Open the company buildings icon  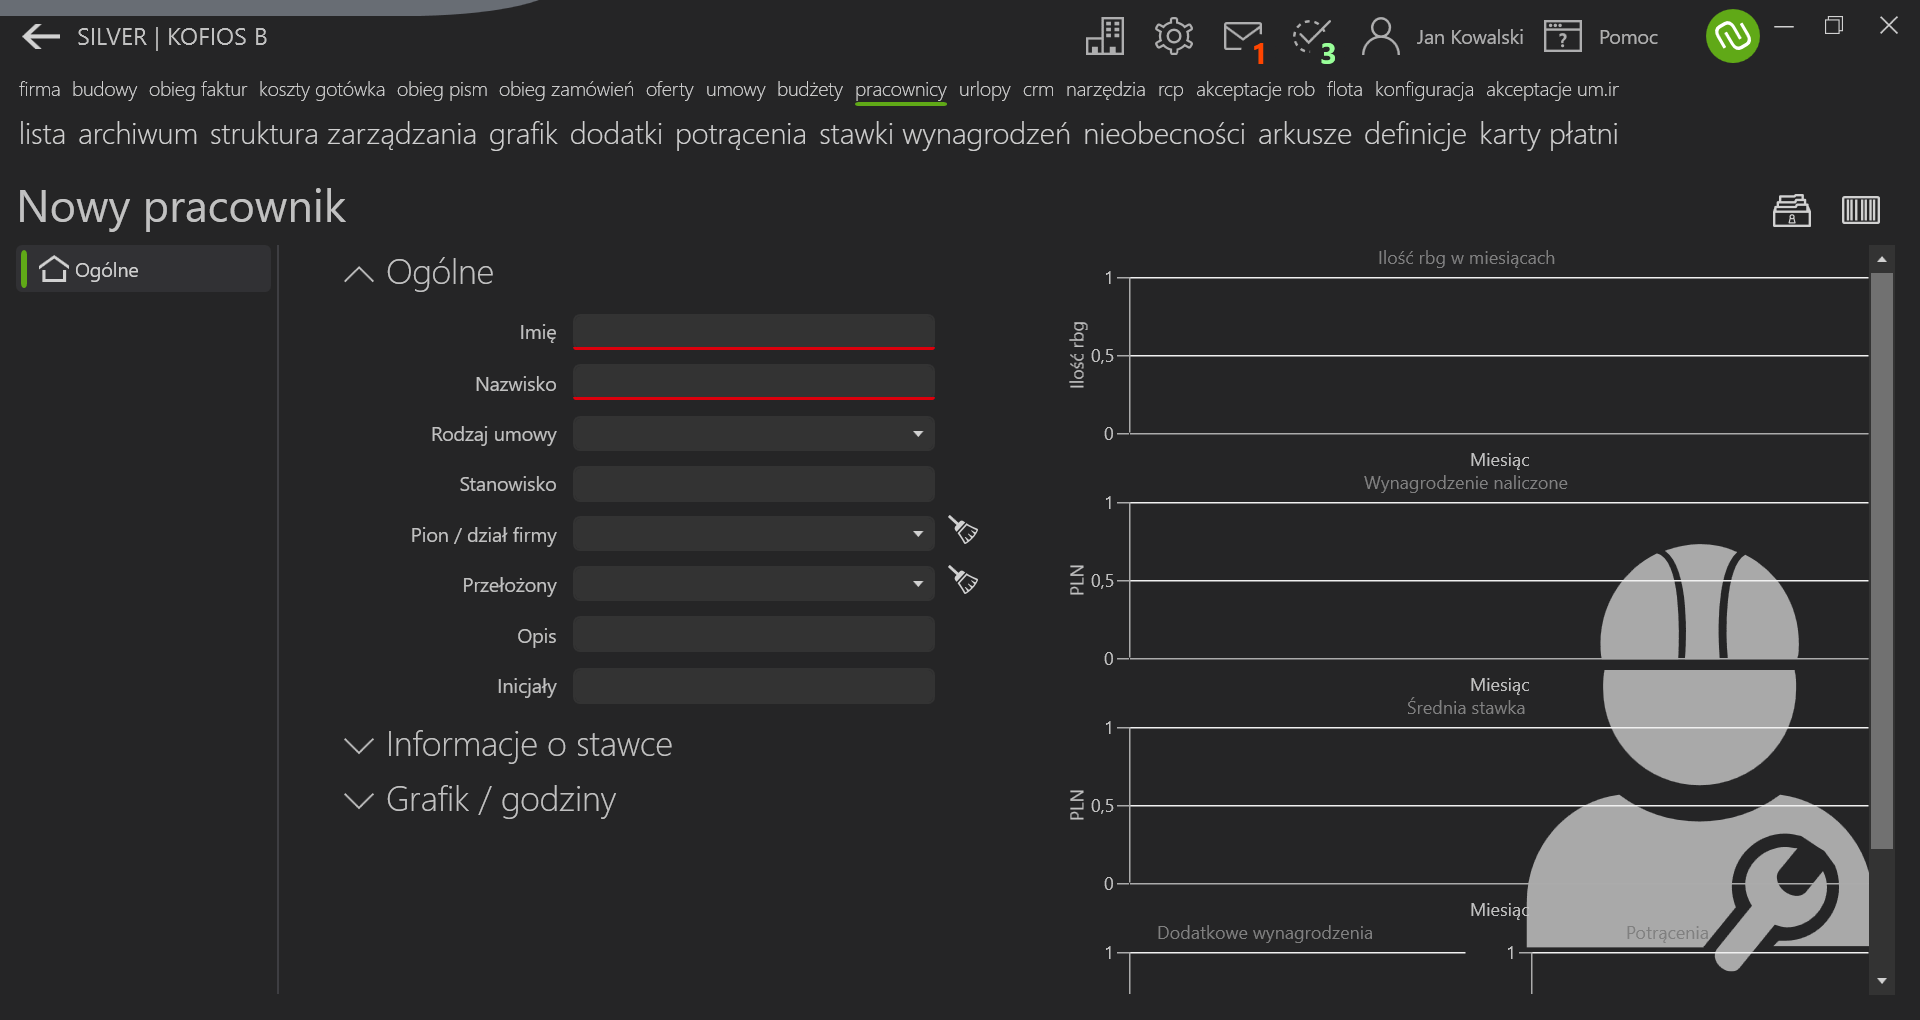click(1105, 37)
